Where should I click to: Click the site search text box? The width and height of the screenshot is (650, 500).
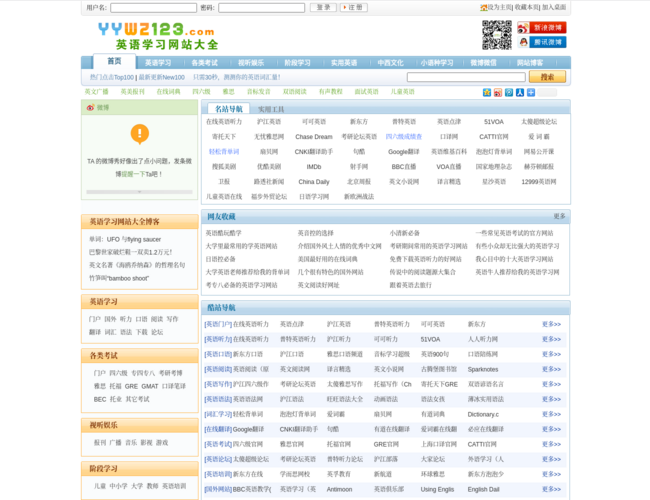pyautogui.click(x=466, y=77)
